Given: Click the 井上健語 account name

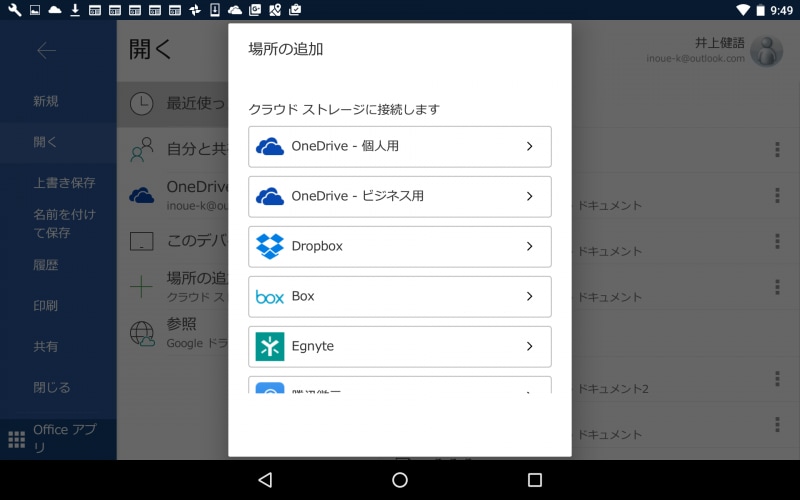Looking at the screenshot, I should [x=719, y=43].
